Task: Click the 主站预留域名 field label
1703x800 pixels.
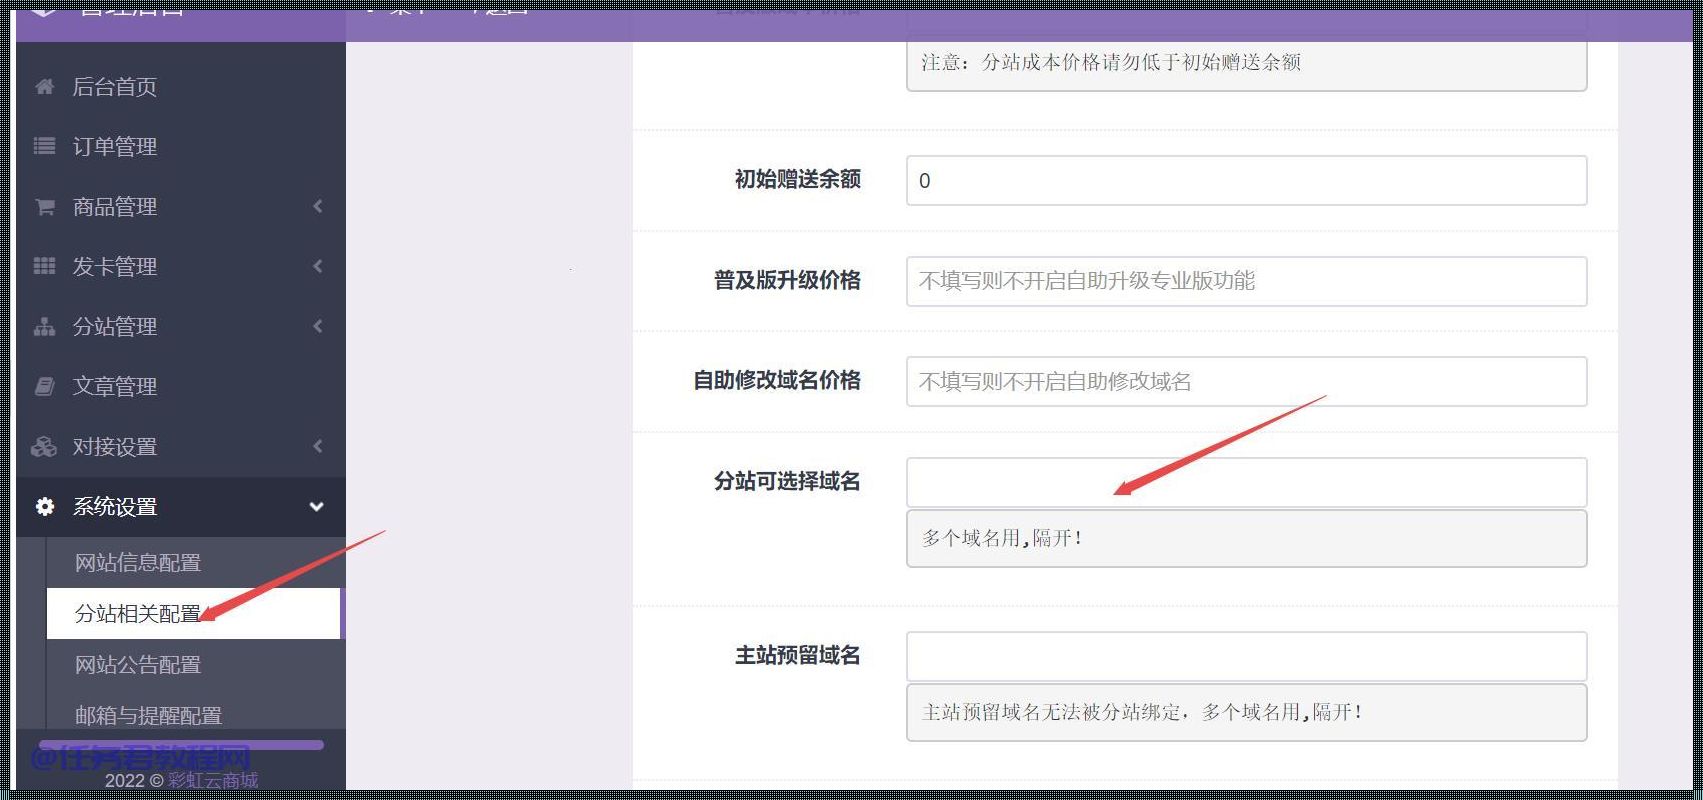Action: coord(797,655)
